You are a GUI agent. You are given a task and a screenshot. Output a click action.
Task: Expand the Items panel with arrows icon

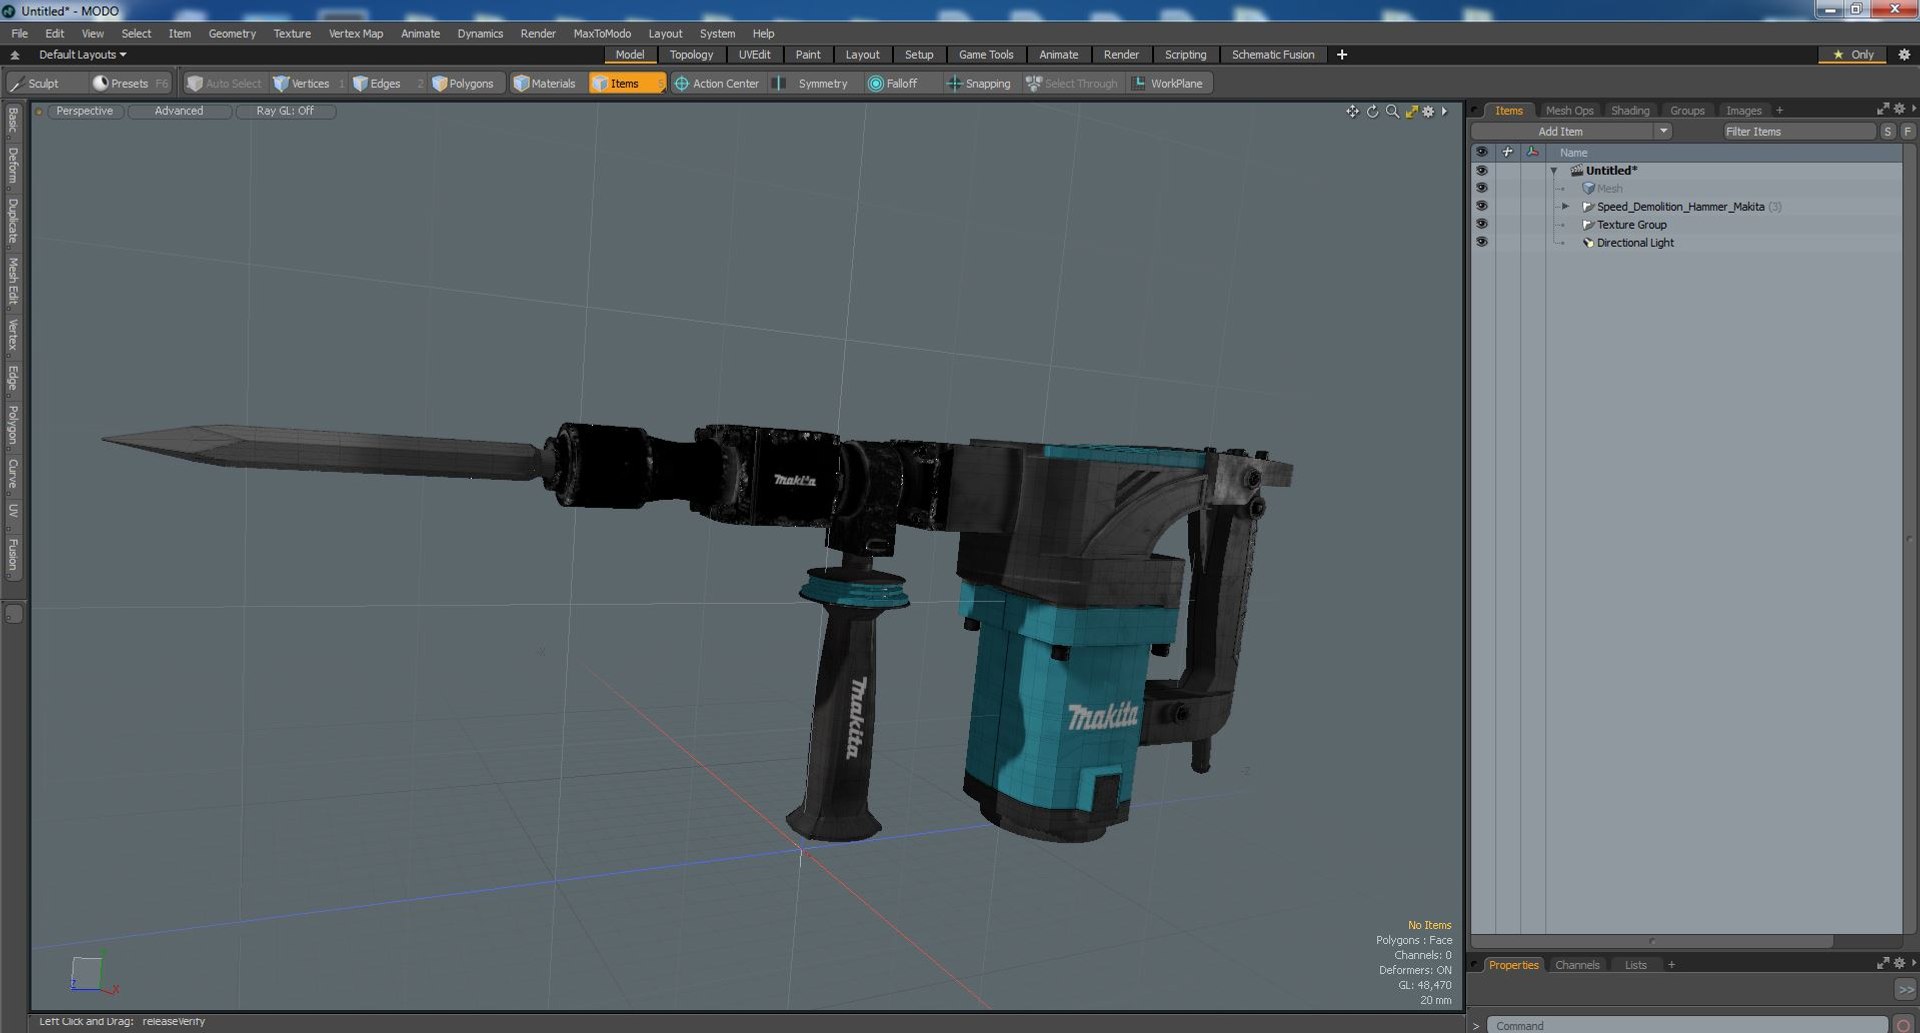[1883, 109]
